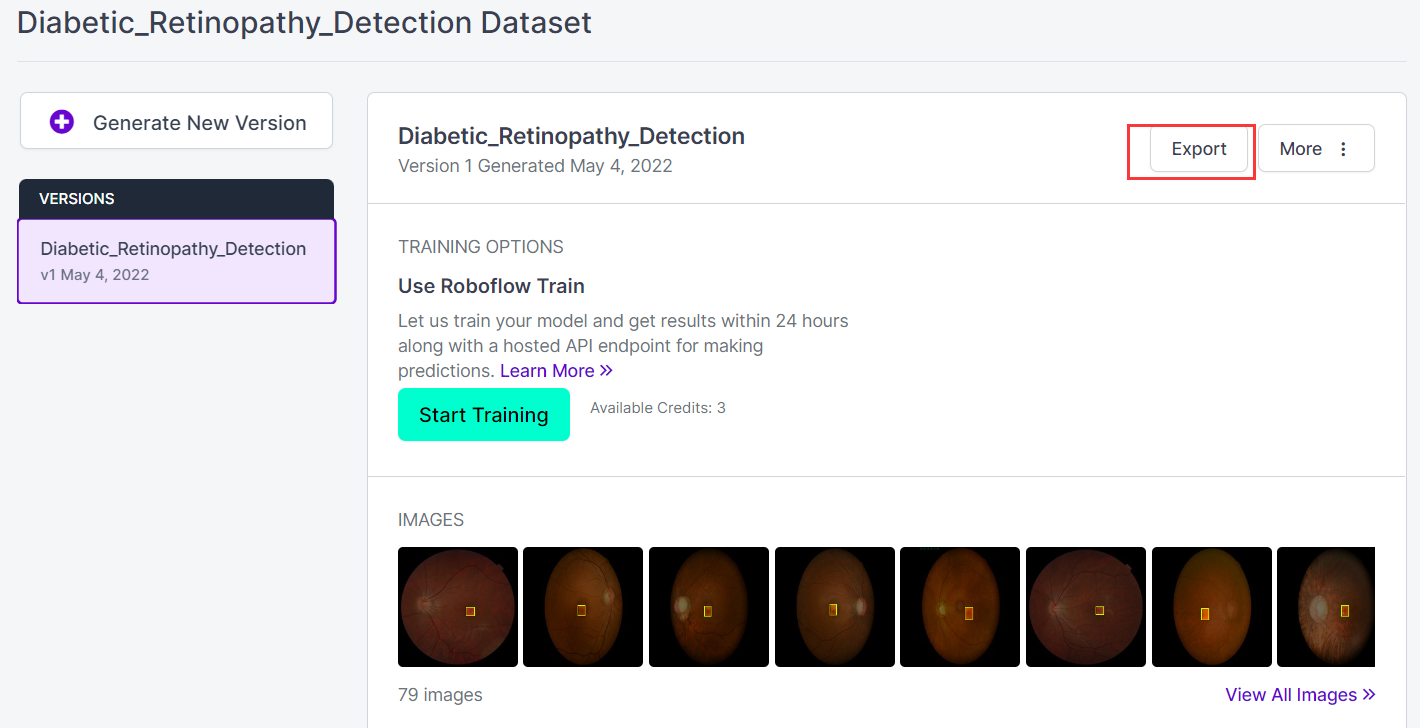Click the VERSIONS header in sidebar
1420x728 pixels.
pos(177,199)
